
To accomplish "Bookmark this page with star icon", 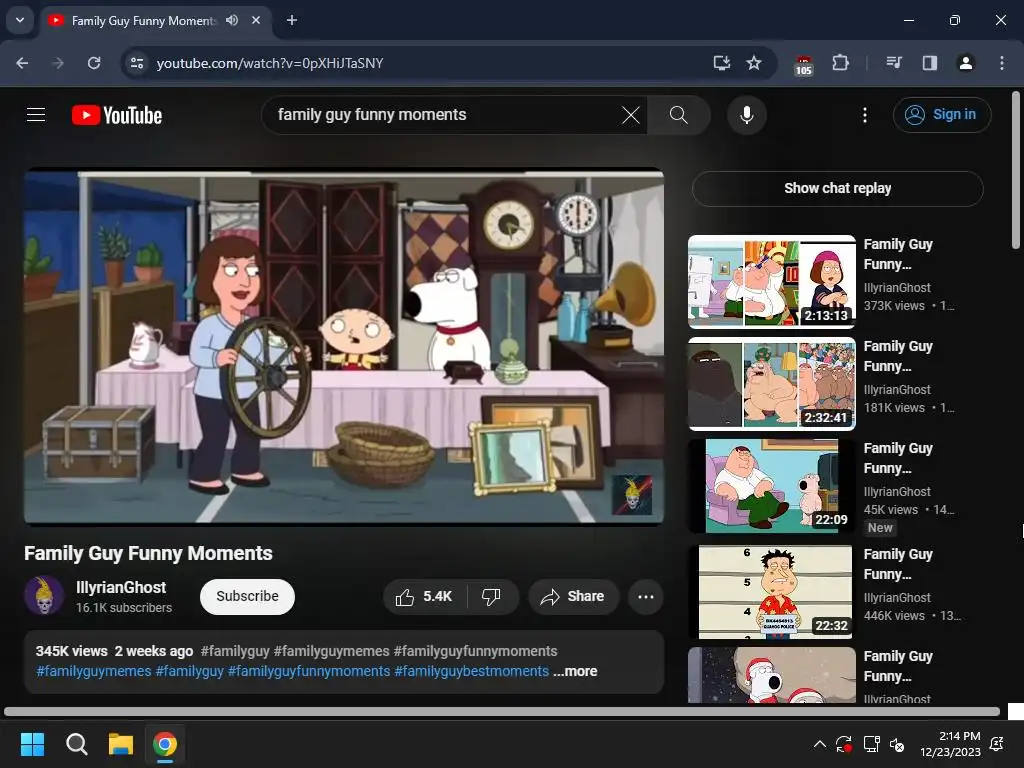I will click(754, 63).
